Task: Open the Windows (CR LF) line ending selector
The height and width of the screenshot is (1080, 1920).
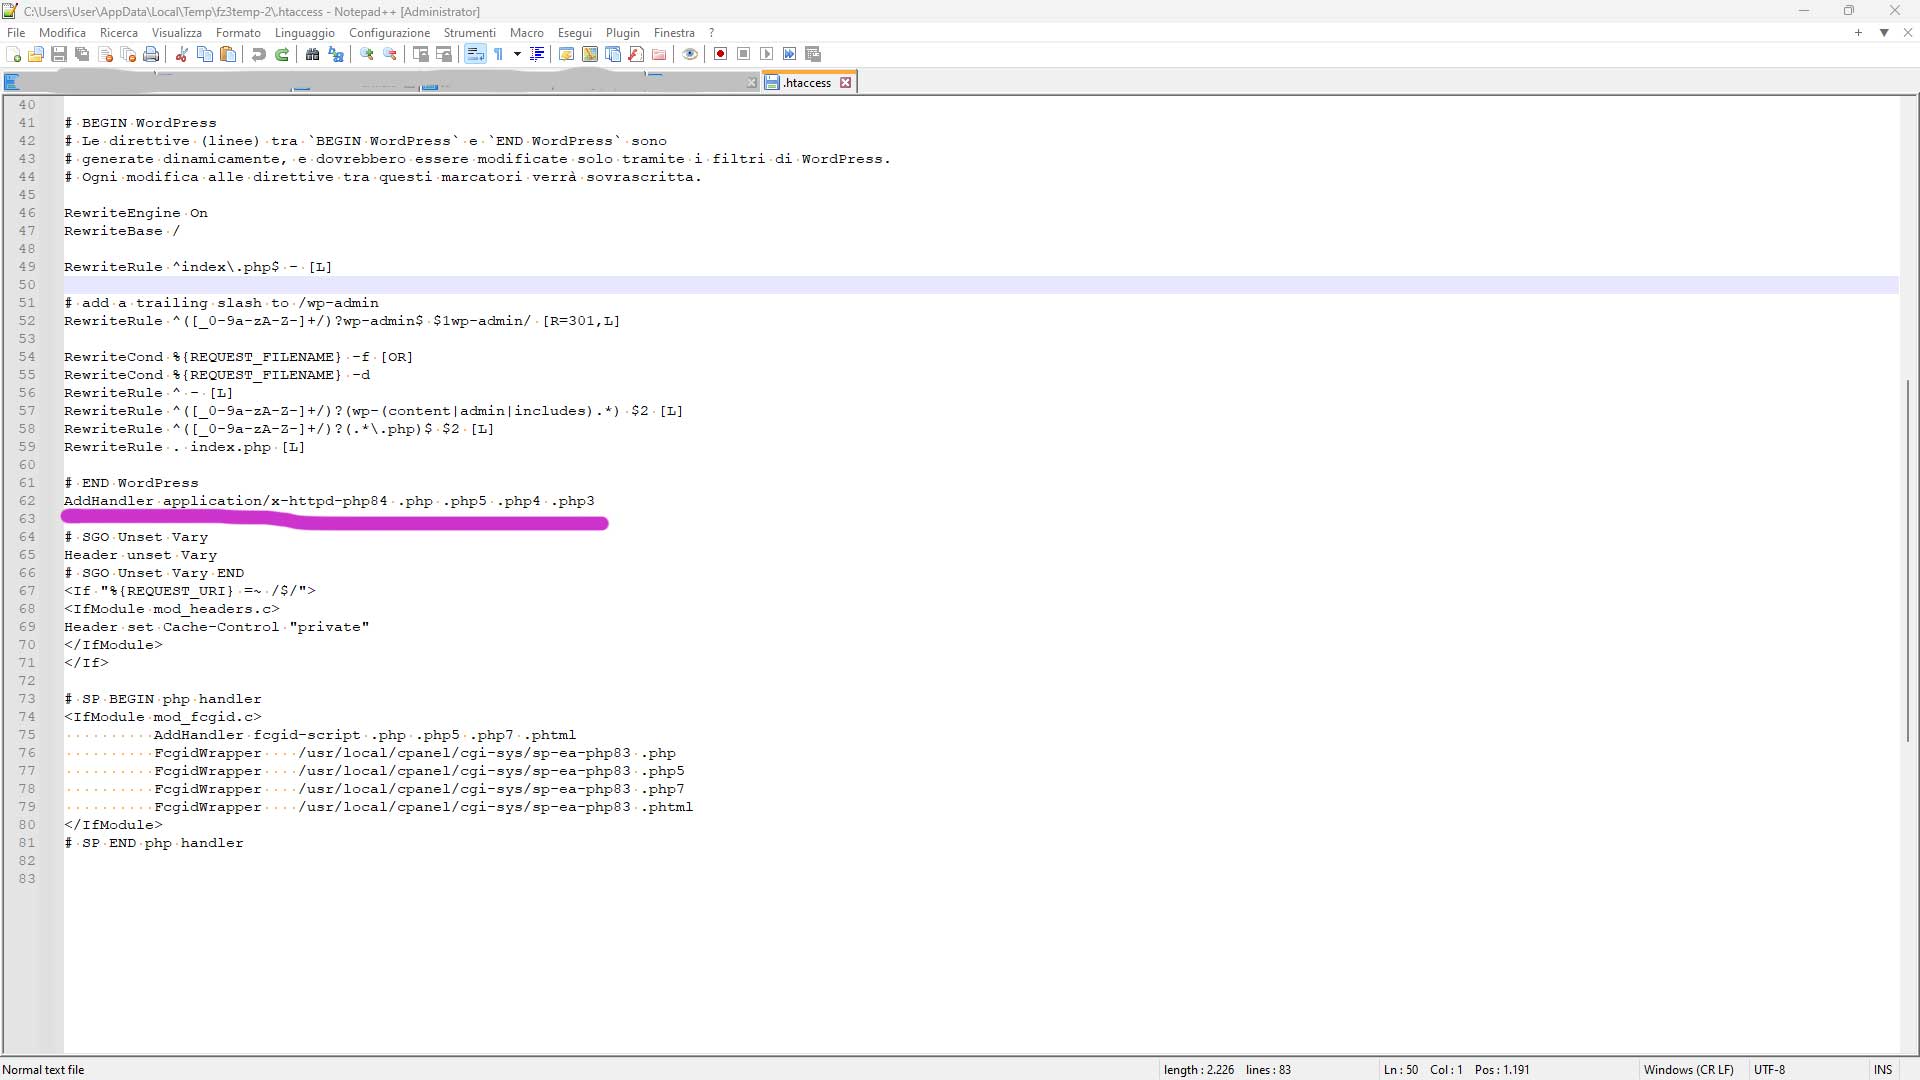Action: [x=1688, y=1069]
